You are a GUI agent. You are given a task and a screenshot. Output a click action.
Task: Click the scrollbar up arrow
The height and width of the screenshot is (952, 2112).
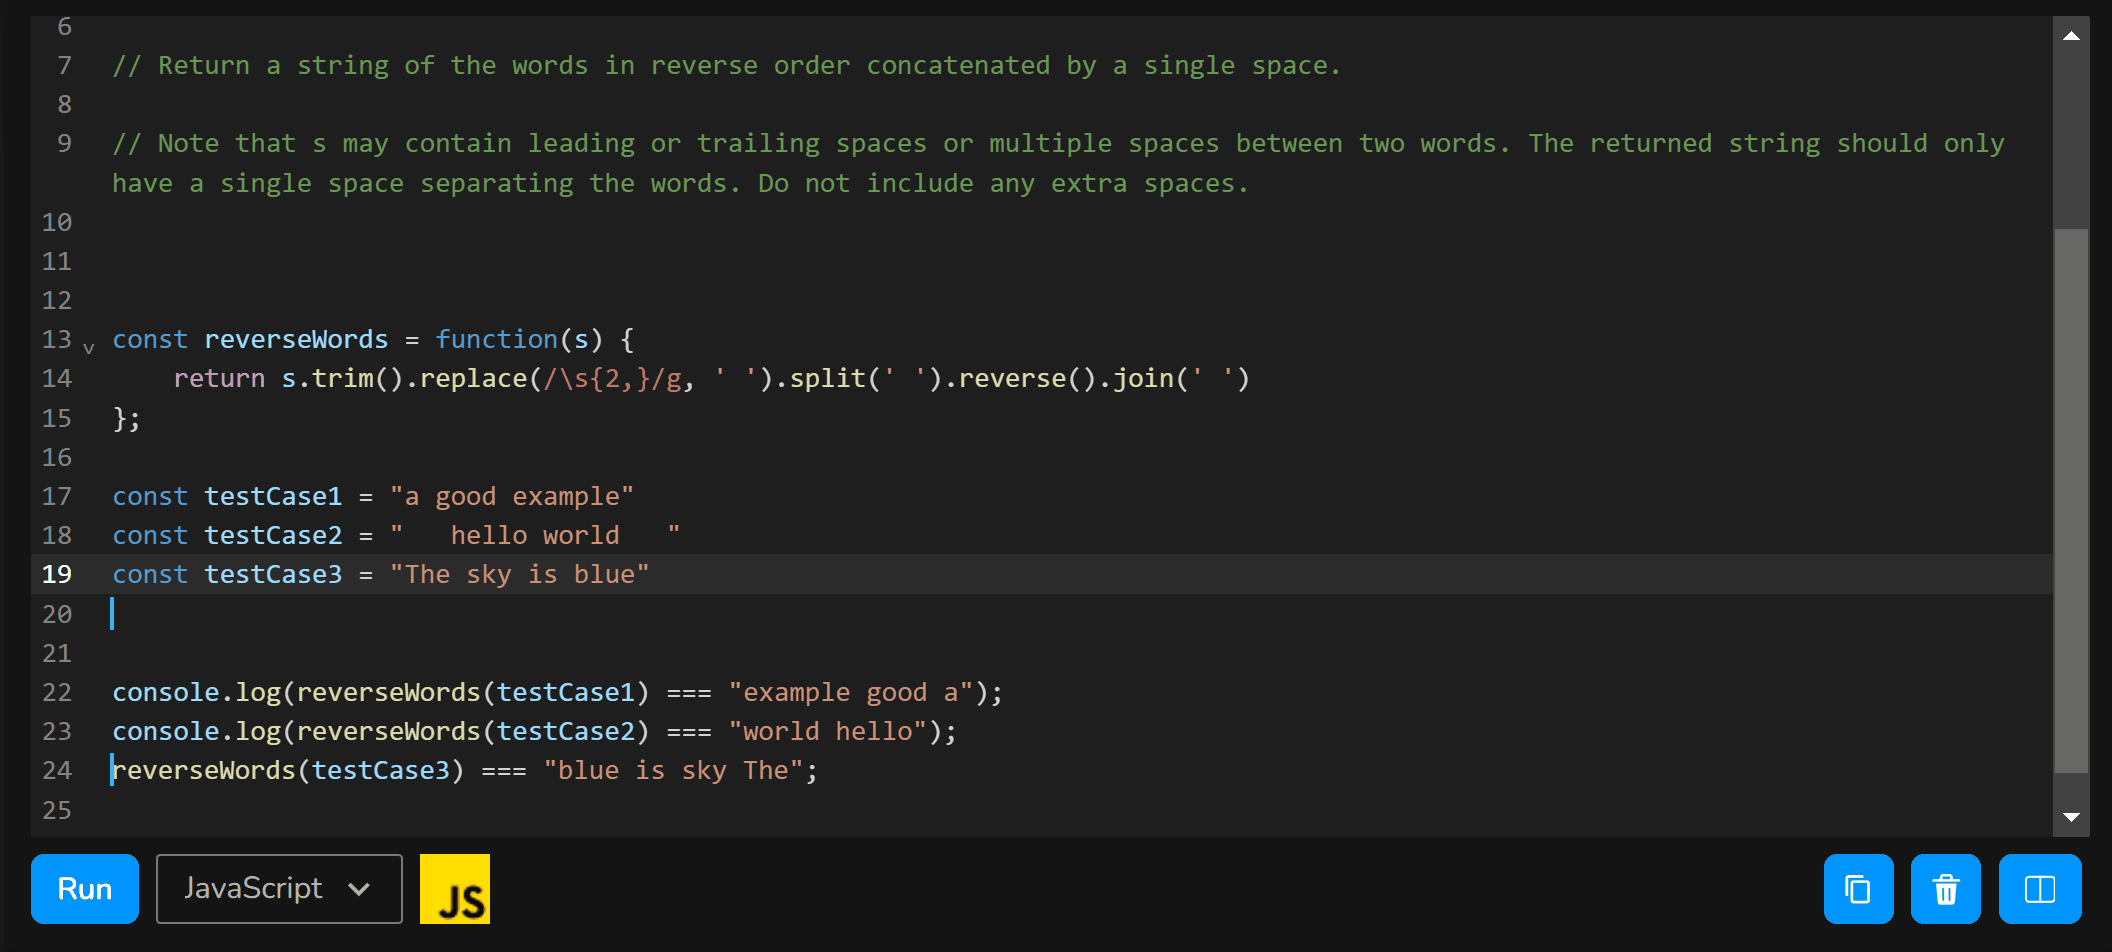point(2071,35)
